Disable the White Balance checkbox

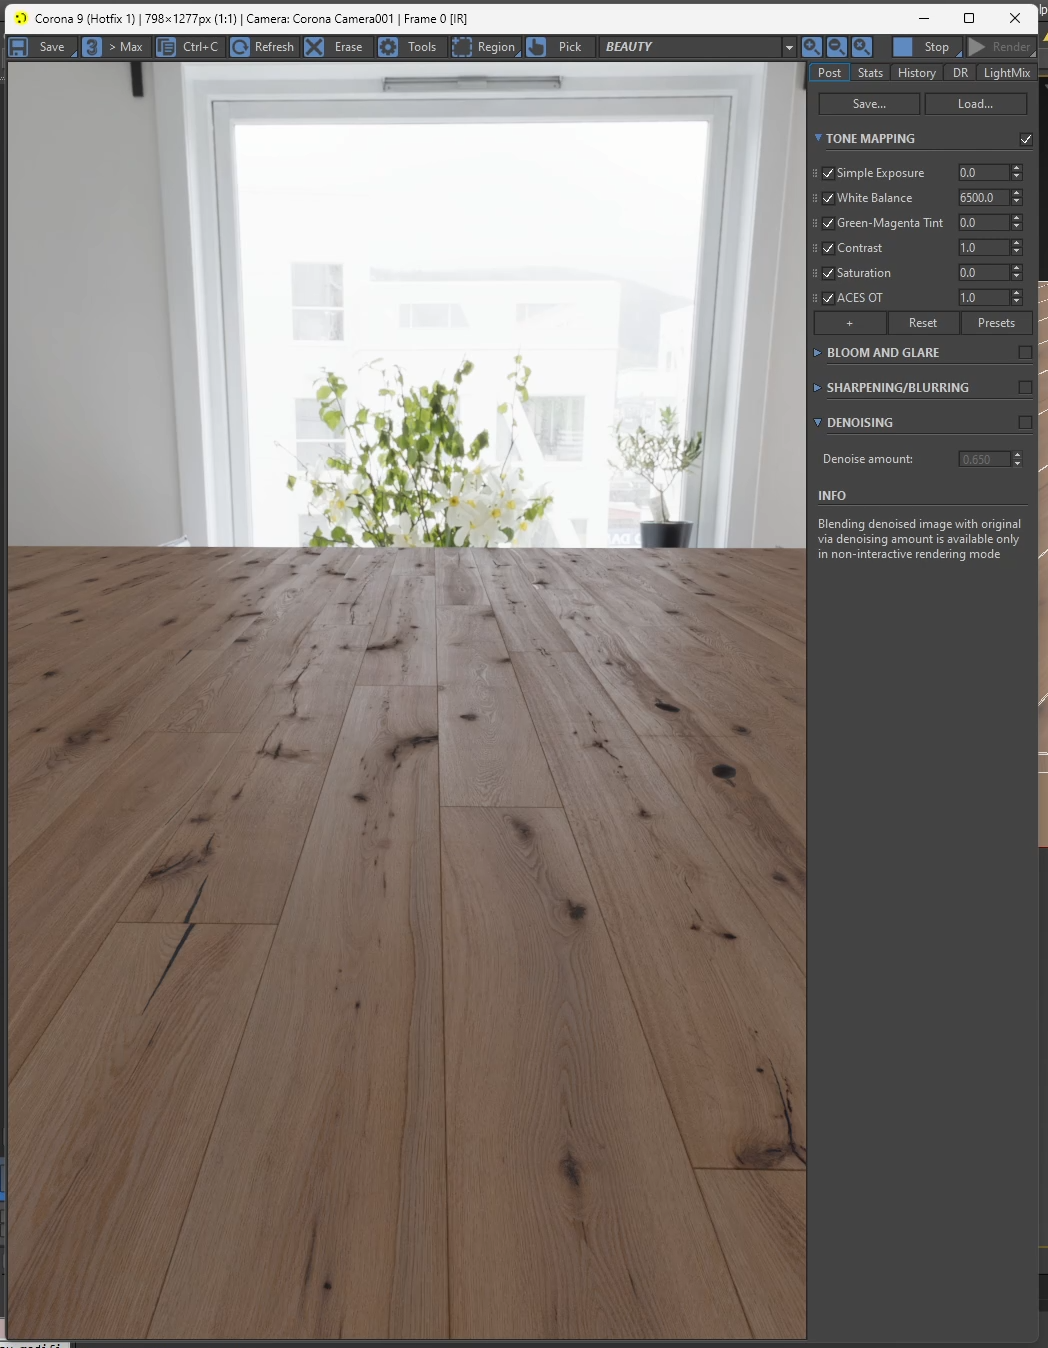pyautogui.click(x=828, y=198)
